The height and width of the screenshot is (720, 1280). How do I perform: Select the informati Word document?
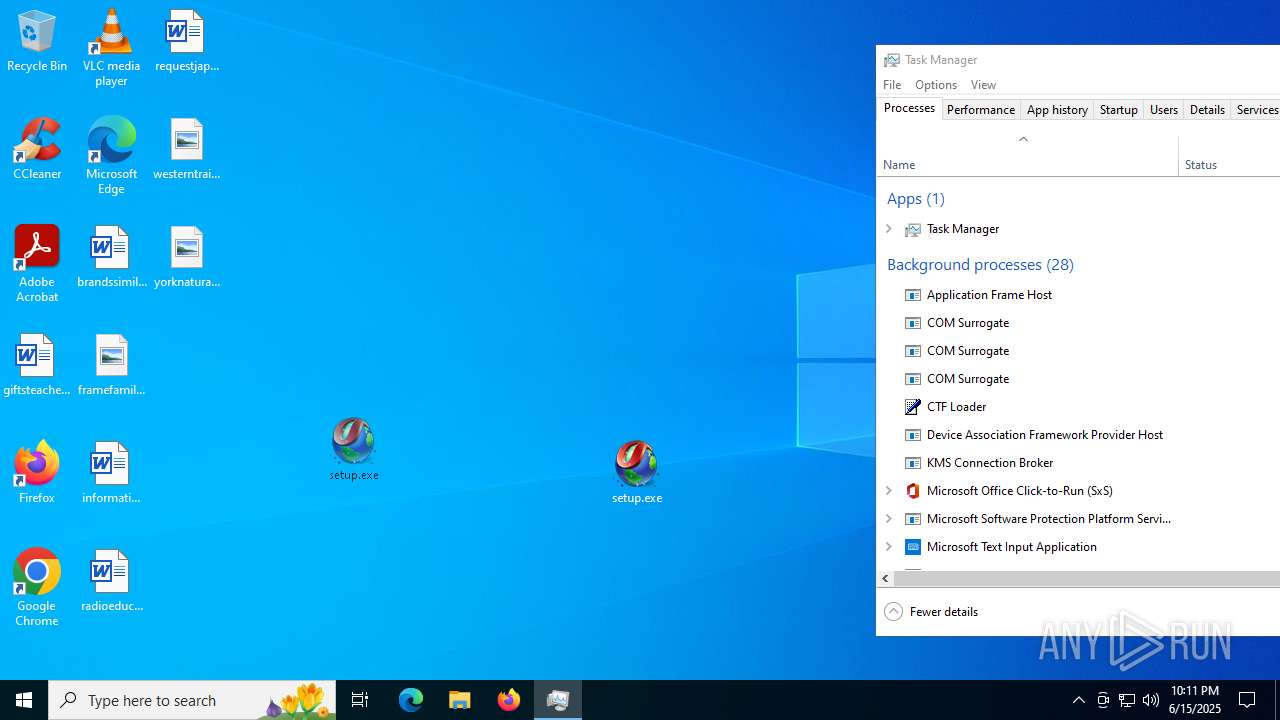click(111, 473)
